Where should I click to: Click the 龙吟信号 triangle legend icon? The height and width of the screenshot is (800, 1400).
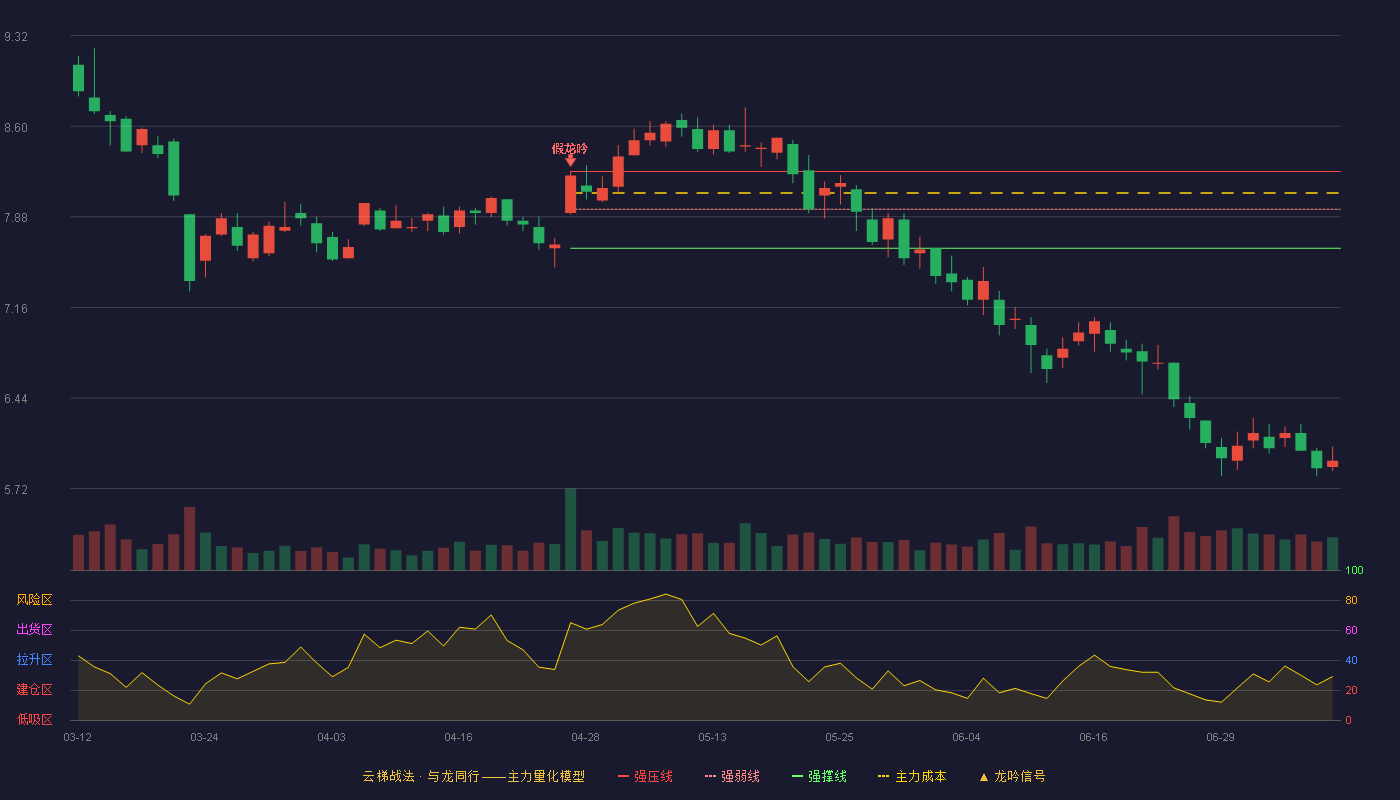pos(983,777)
